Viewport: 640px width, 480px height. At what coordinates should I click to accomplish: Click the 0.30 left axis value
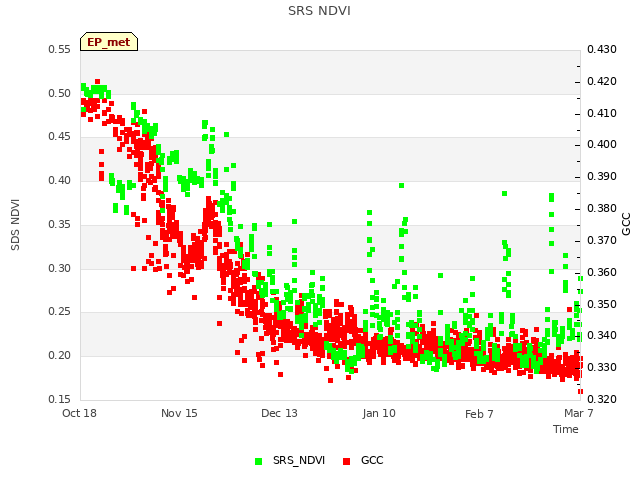coord(59,269)
